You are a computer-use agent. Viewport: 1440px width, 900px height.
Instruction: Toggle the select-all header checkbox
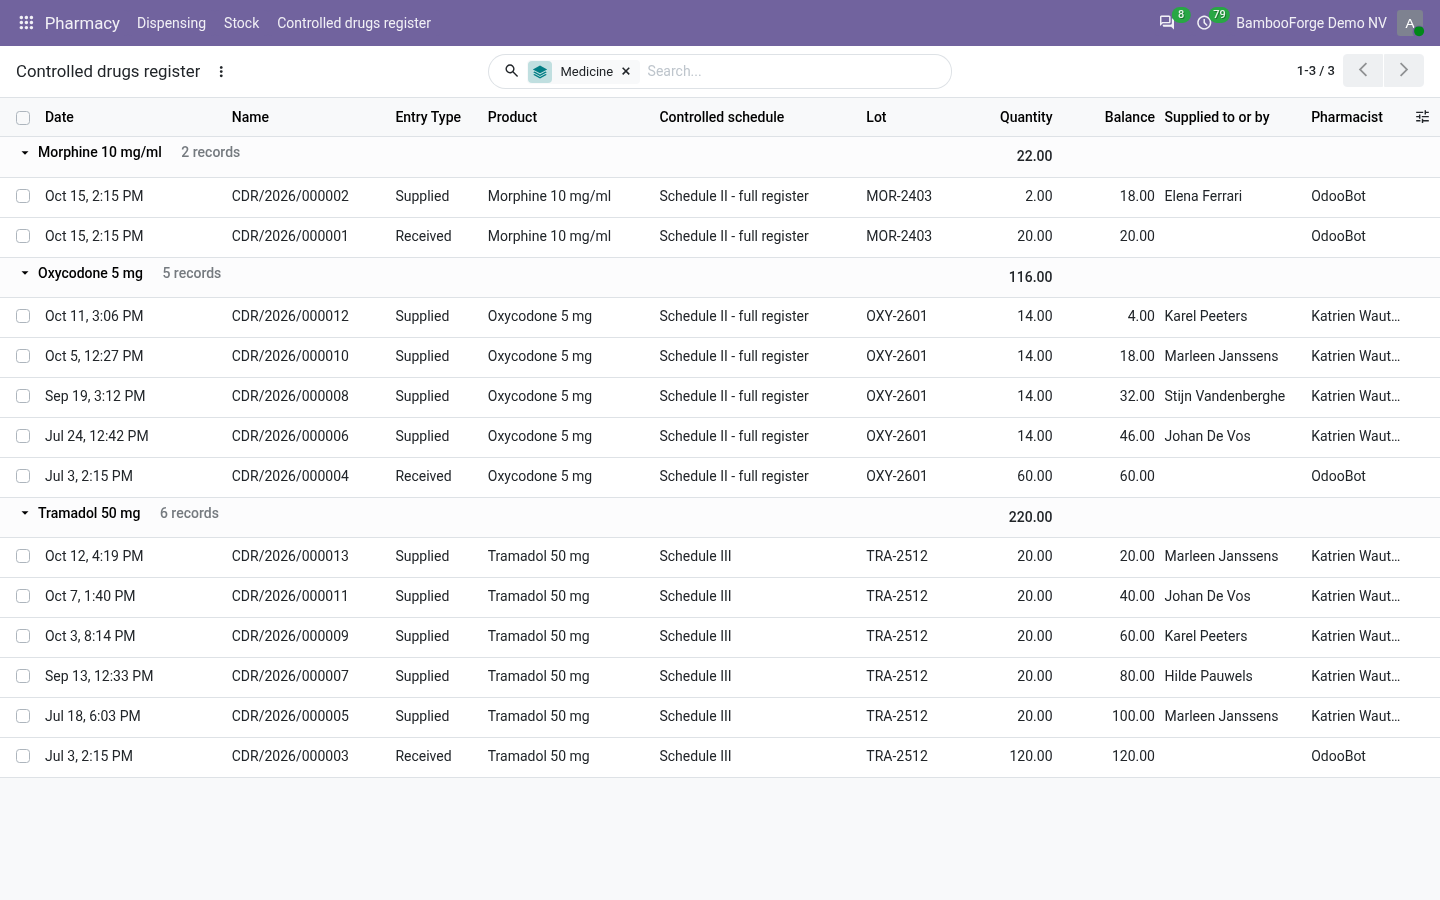(x=23, y=118)
